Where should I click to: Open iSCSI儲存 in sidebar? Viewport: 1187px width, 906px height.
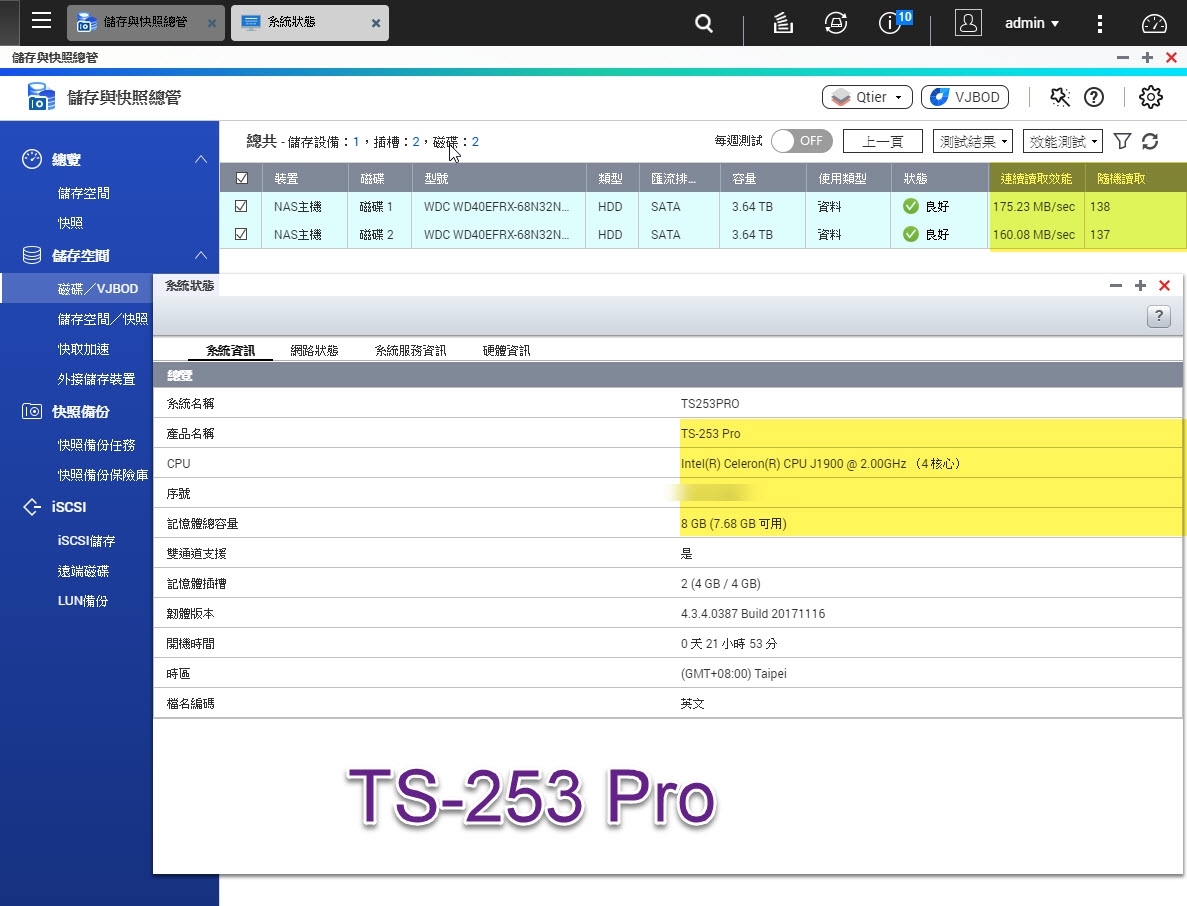[86, 540]
